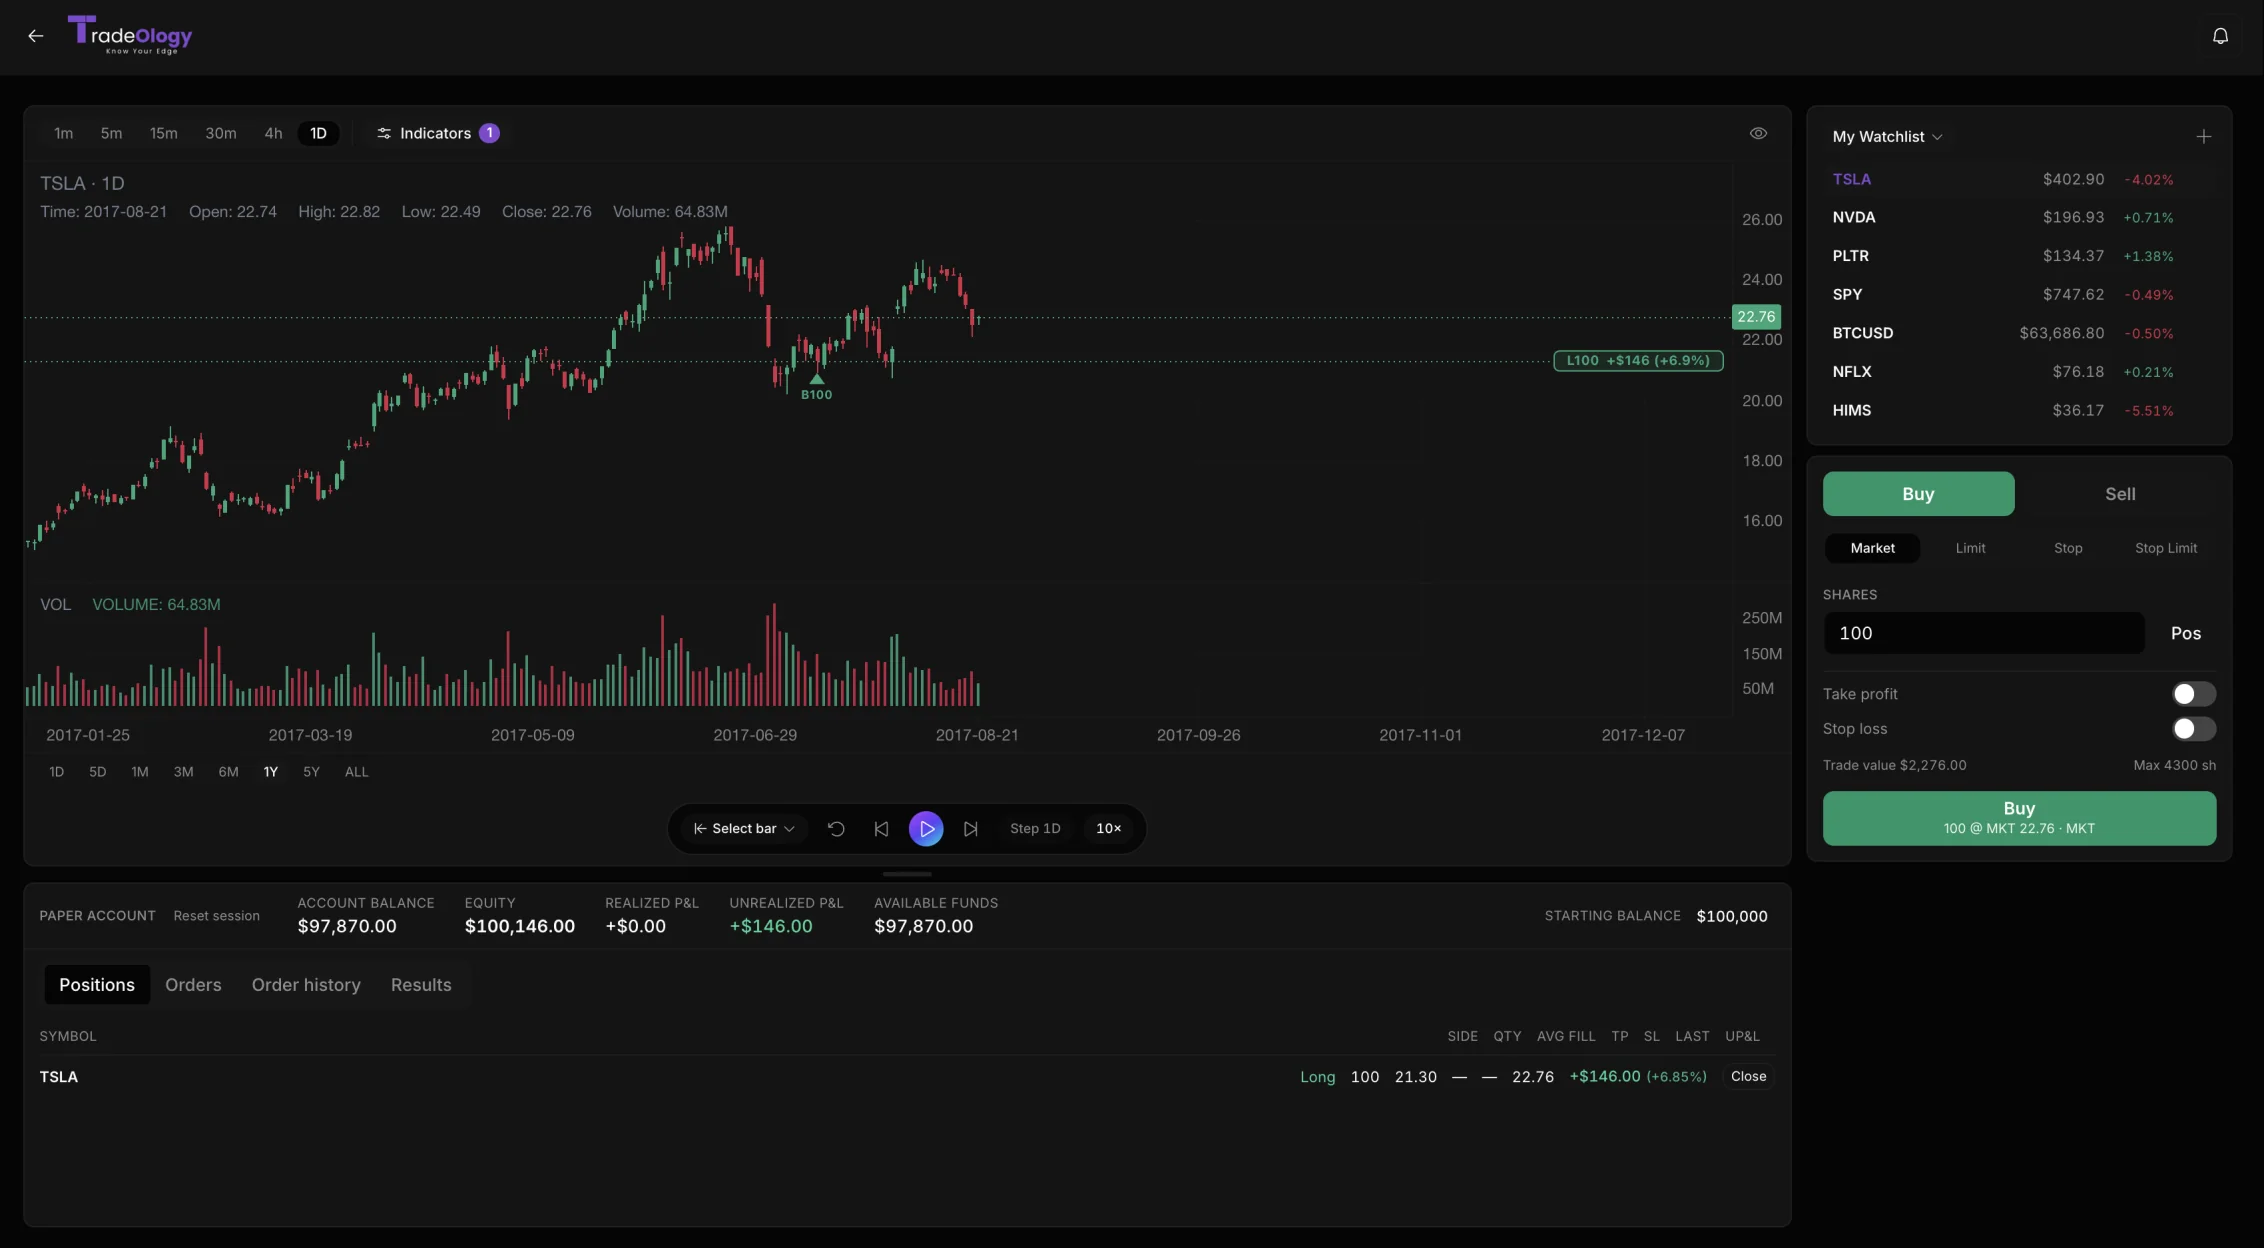Open the Order history tab
The height and width of the screenshot is (1248, 2264).
coord(306,985)
